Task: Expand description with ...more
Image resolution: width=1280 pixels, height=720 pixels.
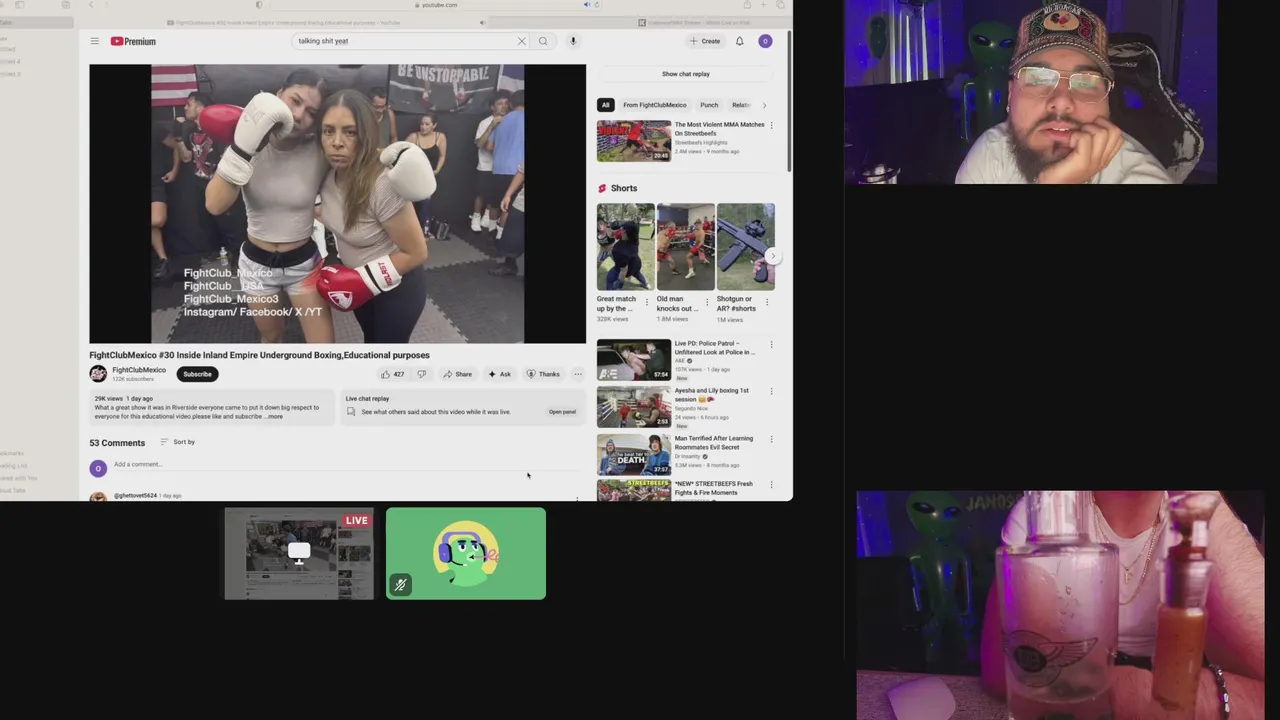Action: click(274, 416)
